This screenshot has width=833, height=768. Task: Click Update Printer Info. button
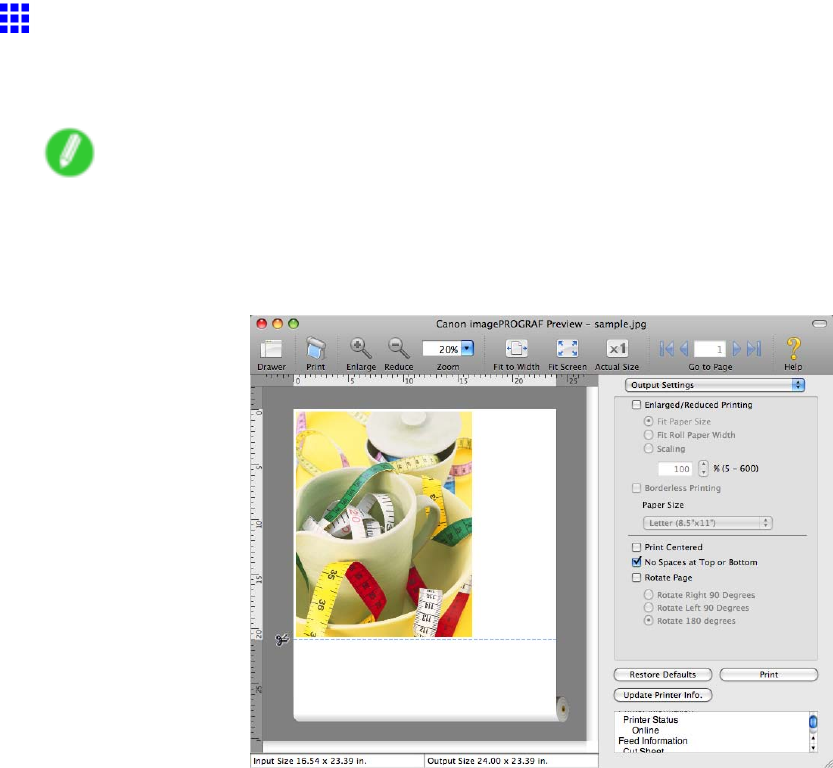pos(662,695)
